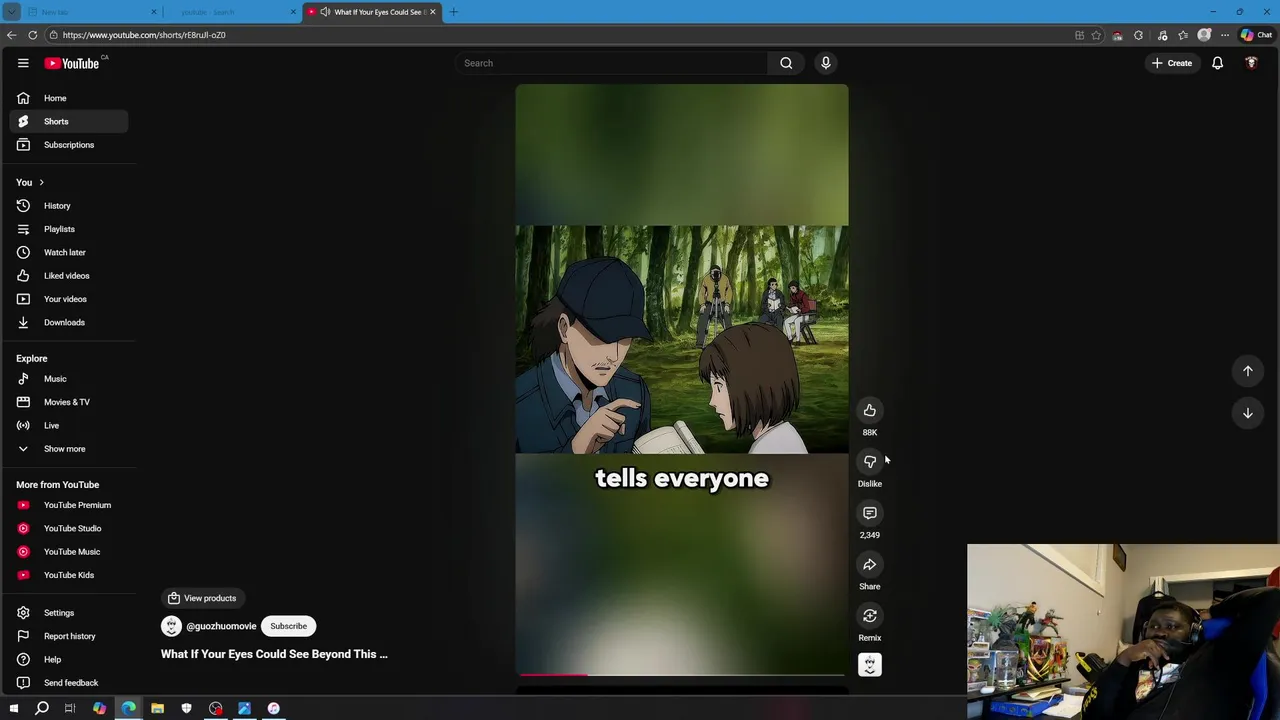Open the tab actions dropdown
Screen dimensions: 1280x720
coord(11,12)
